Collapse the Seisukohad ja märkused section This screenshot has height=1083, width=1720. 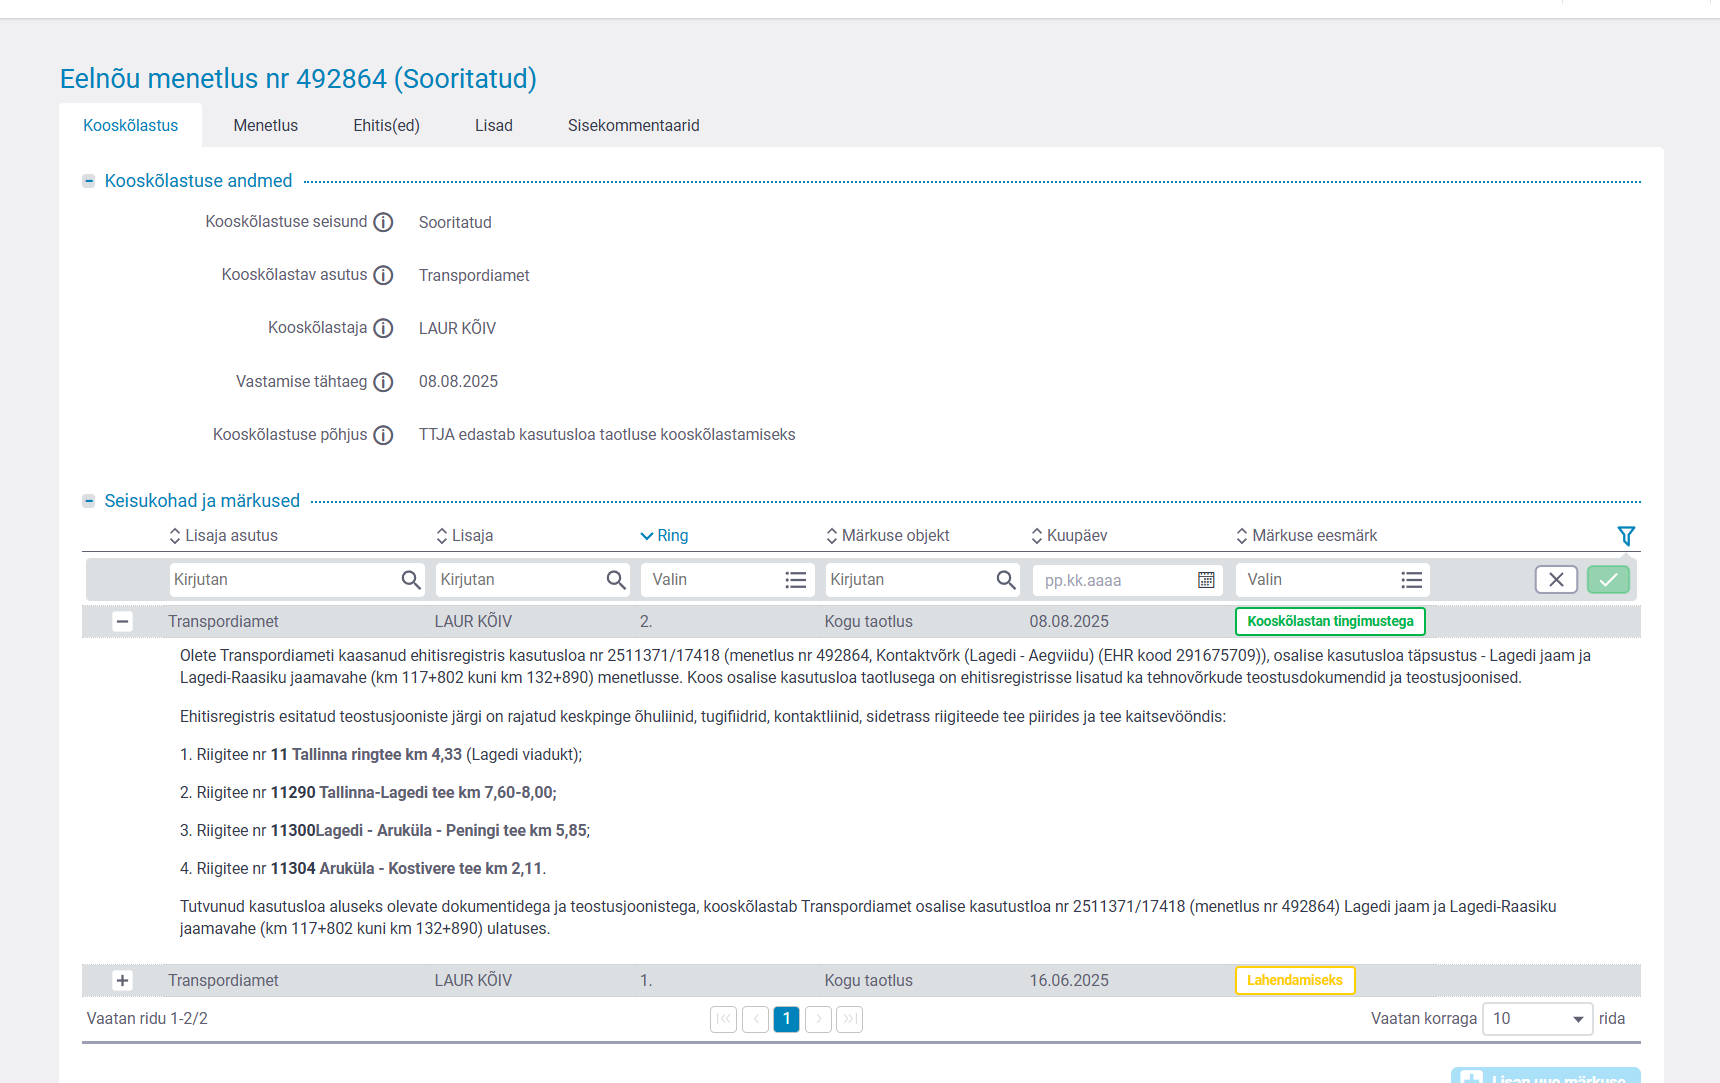click(89, 501)
